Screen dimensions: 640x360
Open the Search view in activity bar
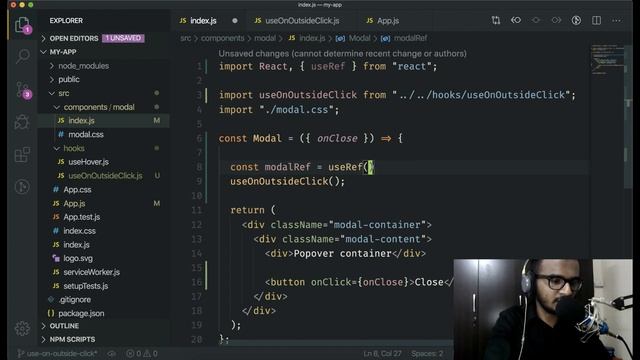(23, 56)
